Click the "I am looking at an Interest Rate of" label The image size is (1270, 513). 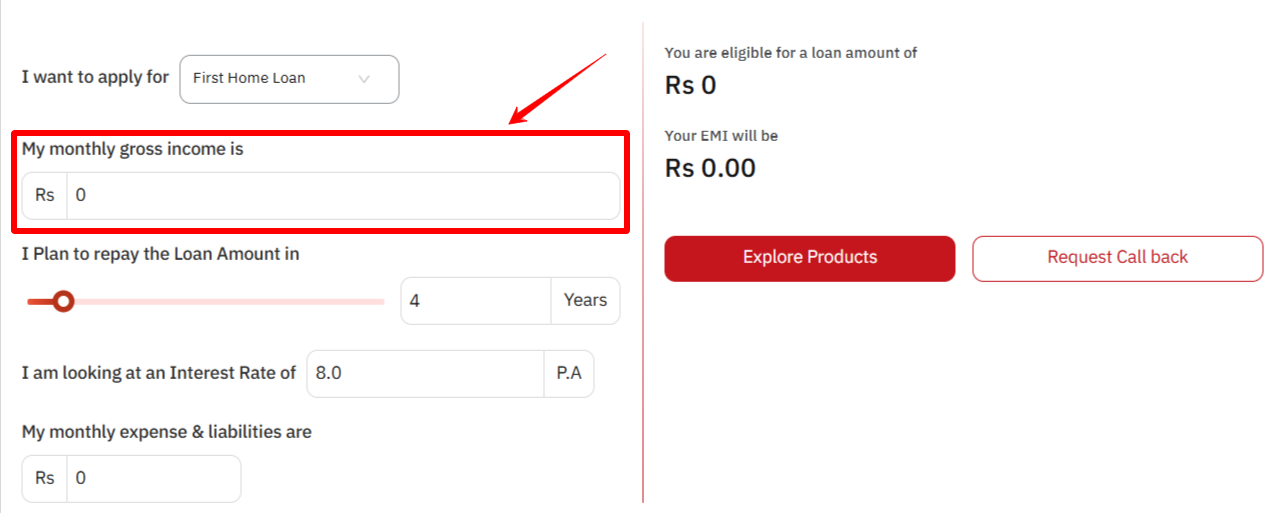(x=159, y=373)
